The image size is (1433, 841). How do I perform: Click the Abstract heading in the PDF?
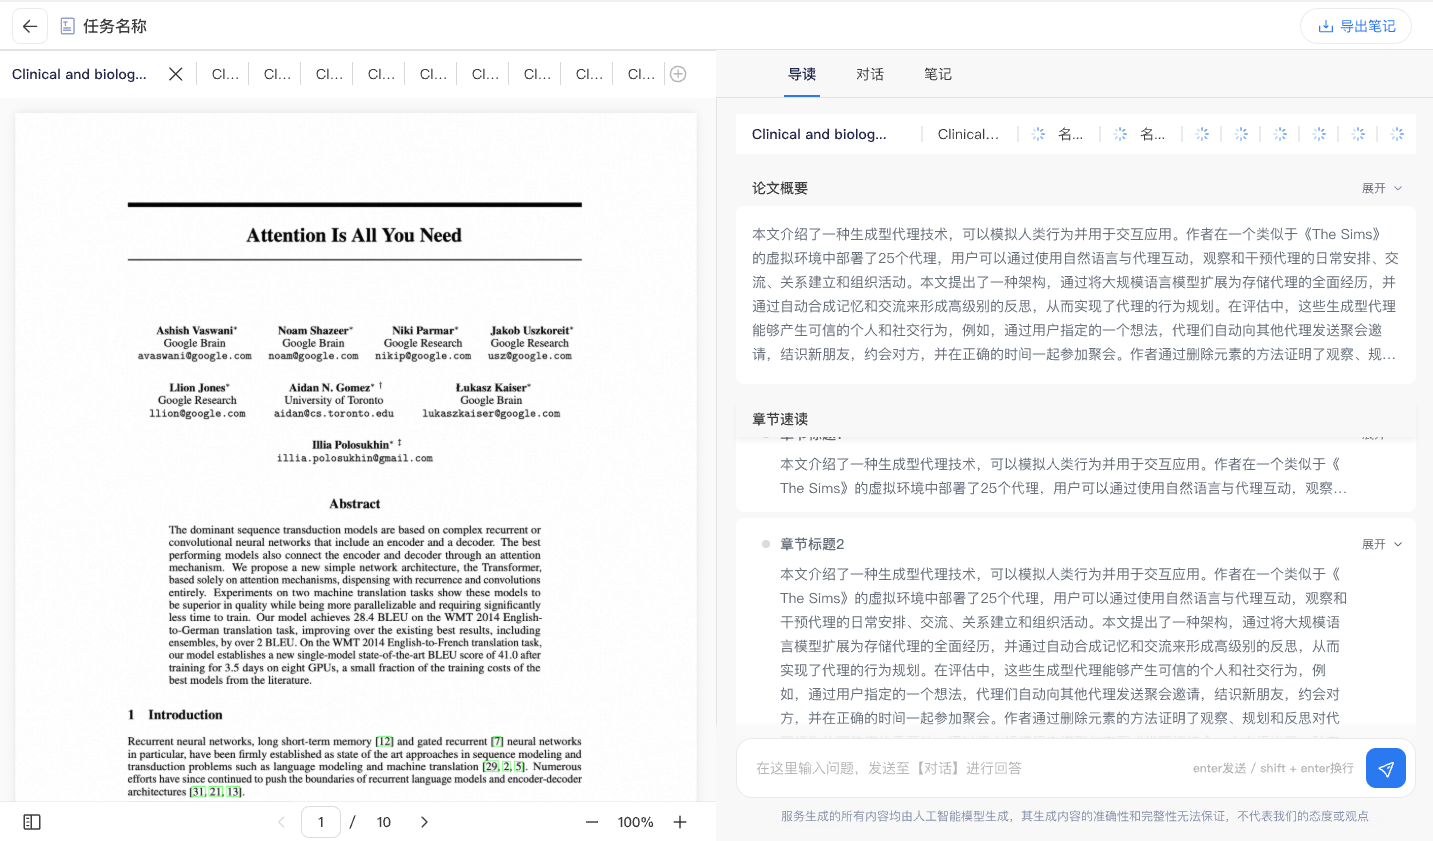click(355, 504)
